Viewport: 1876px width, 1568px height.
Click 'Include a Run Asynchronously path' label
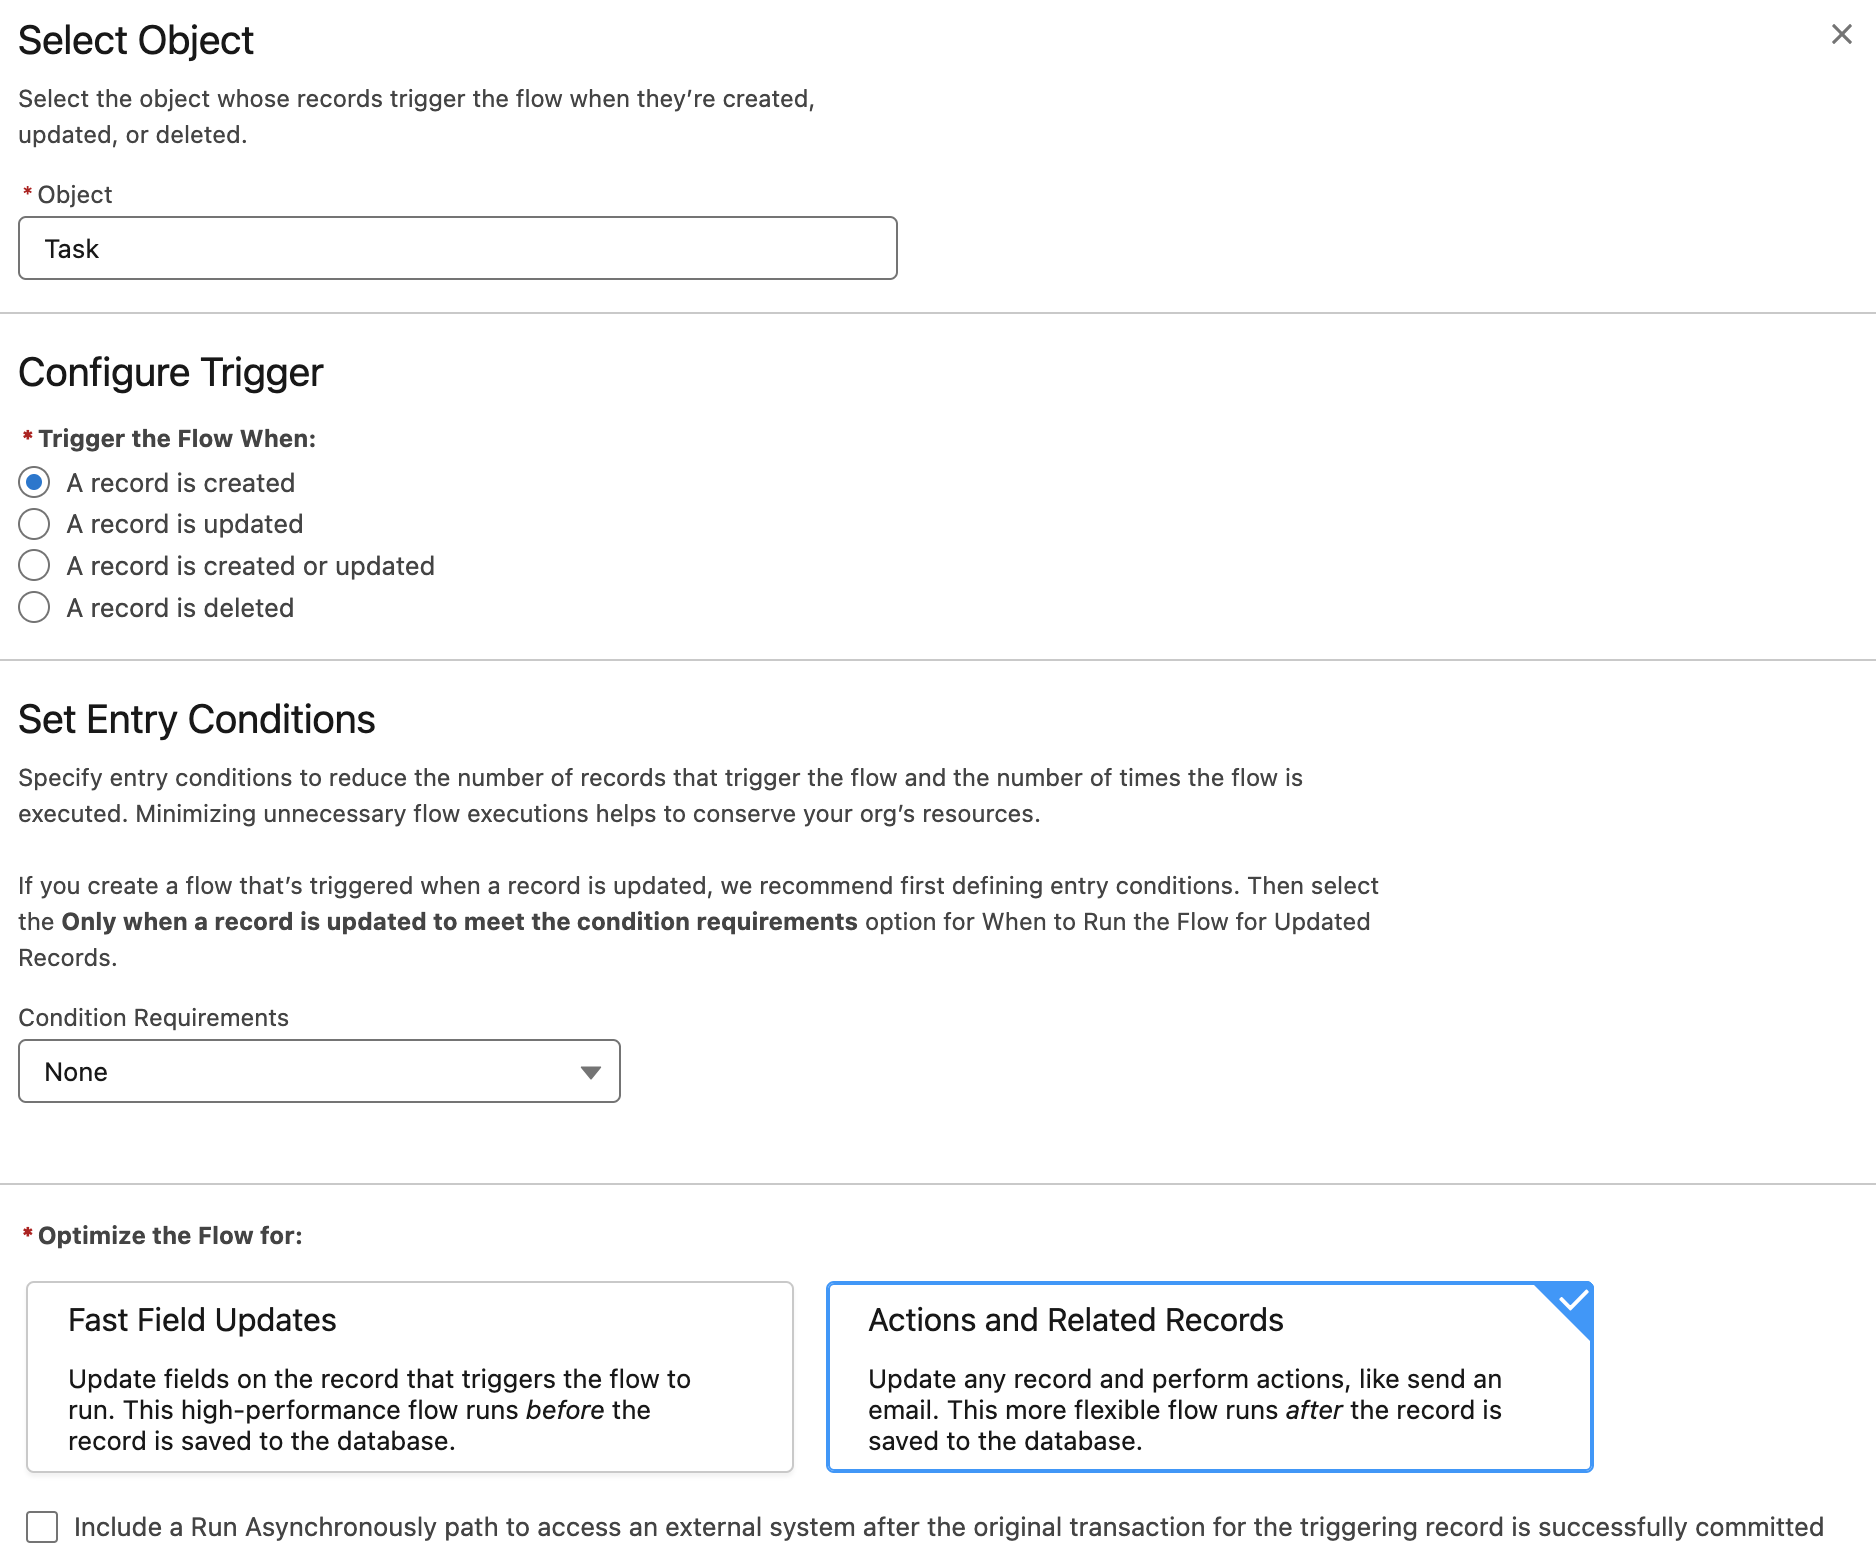tap(949, 1527)
